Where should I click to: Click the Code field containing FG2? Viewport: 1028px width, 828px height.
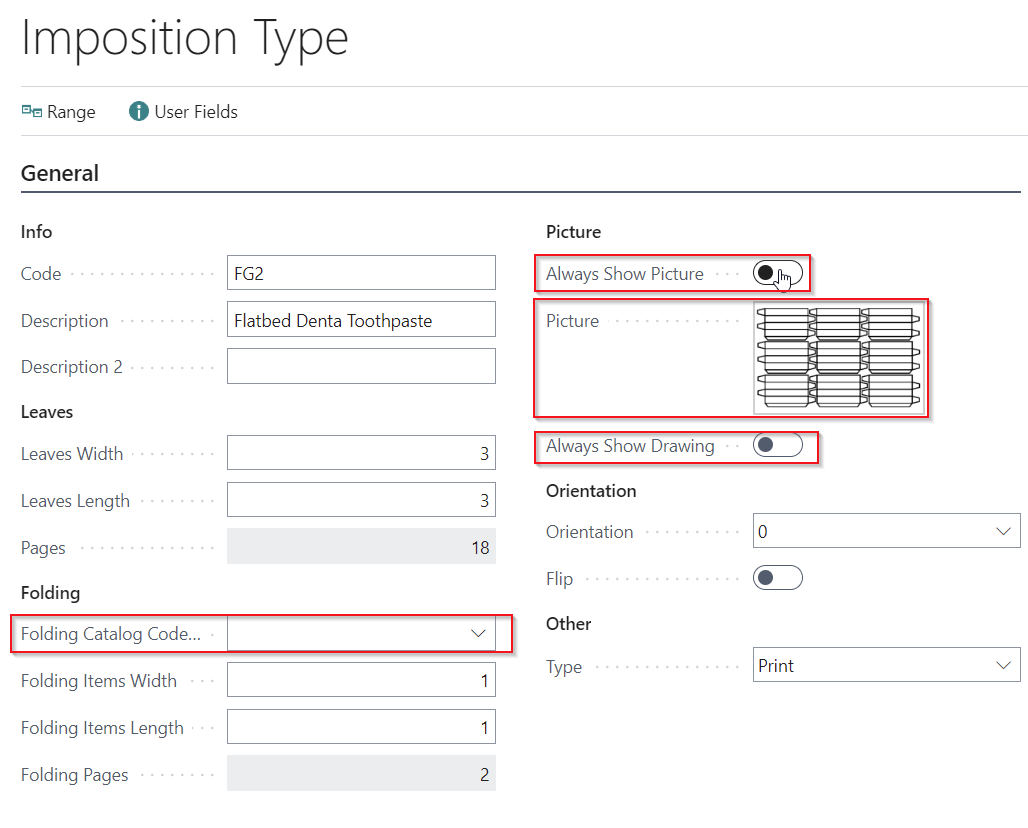coord(361,273)
